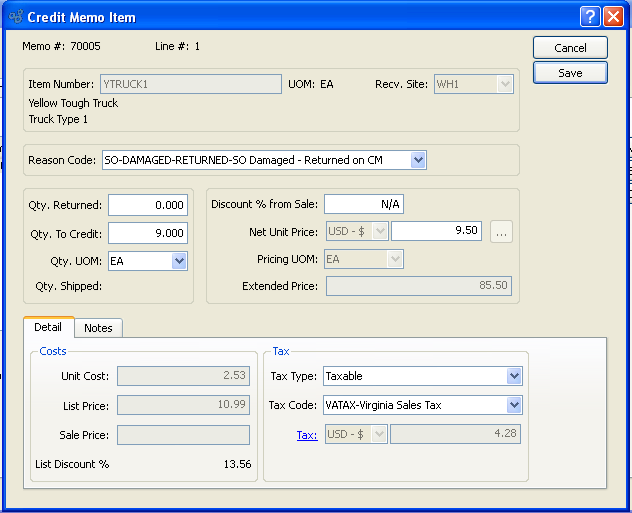The height and width of the screenshot is (513, 632).
Task: Click the Item Number field
Action: (189, 84)
